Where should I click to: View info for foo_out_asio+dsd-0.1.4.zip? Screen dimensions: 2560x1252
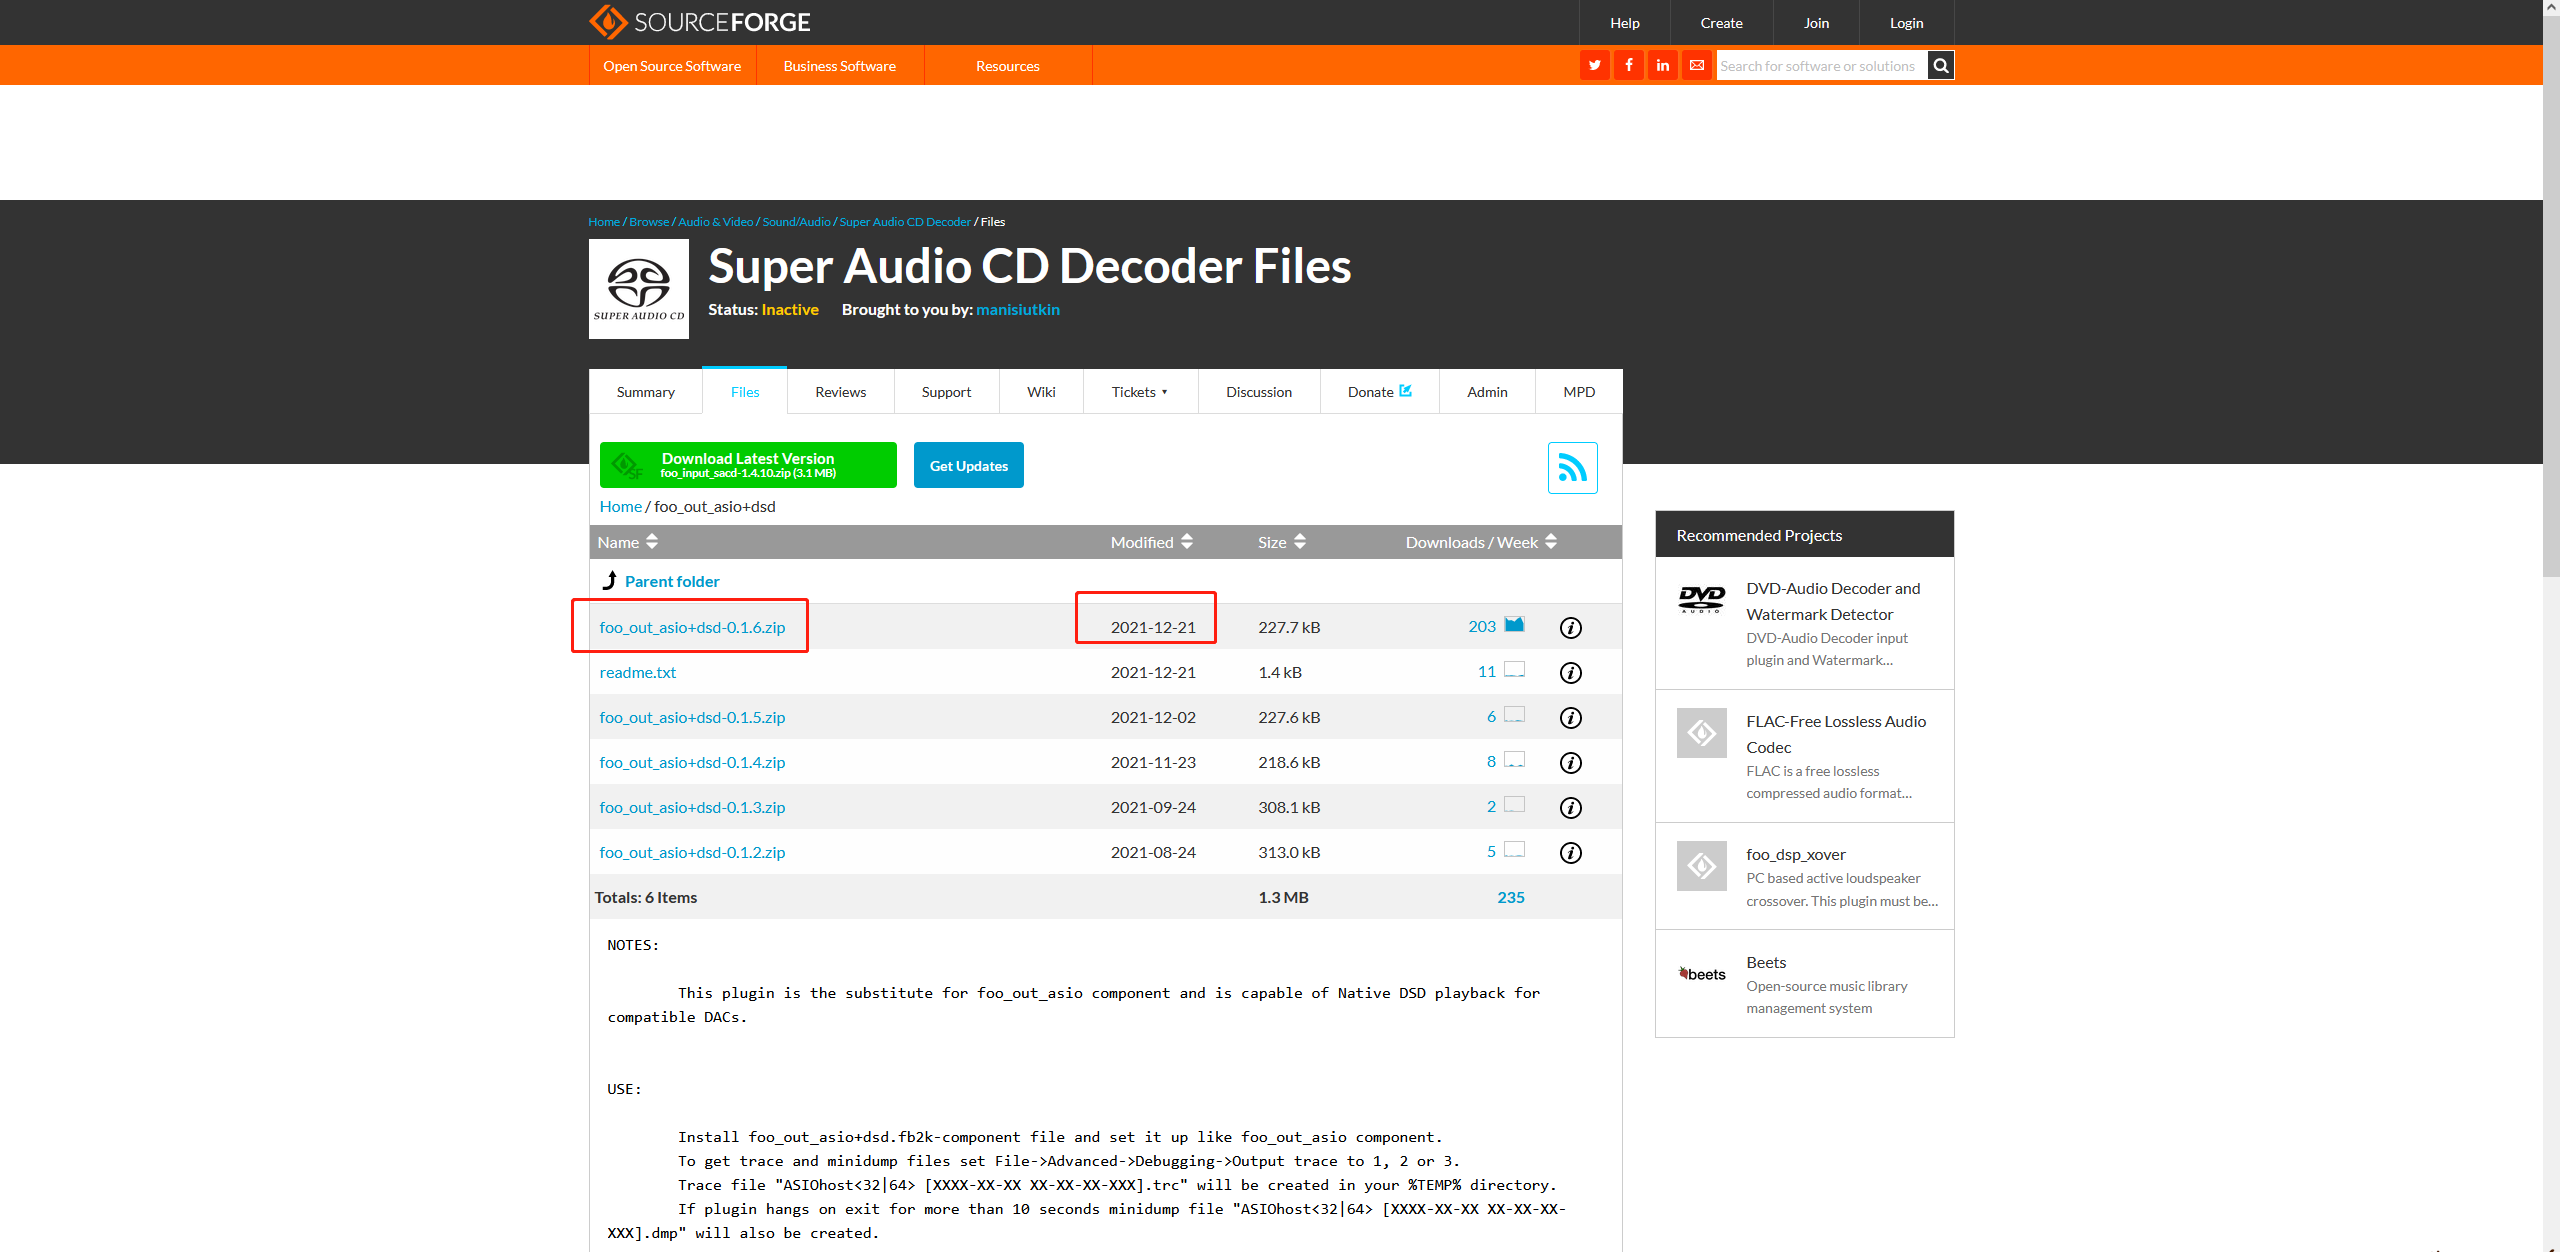1571,763
